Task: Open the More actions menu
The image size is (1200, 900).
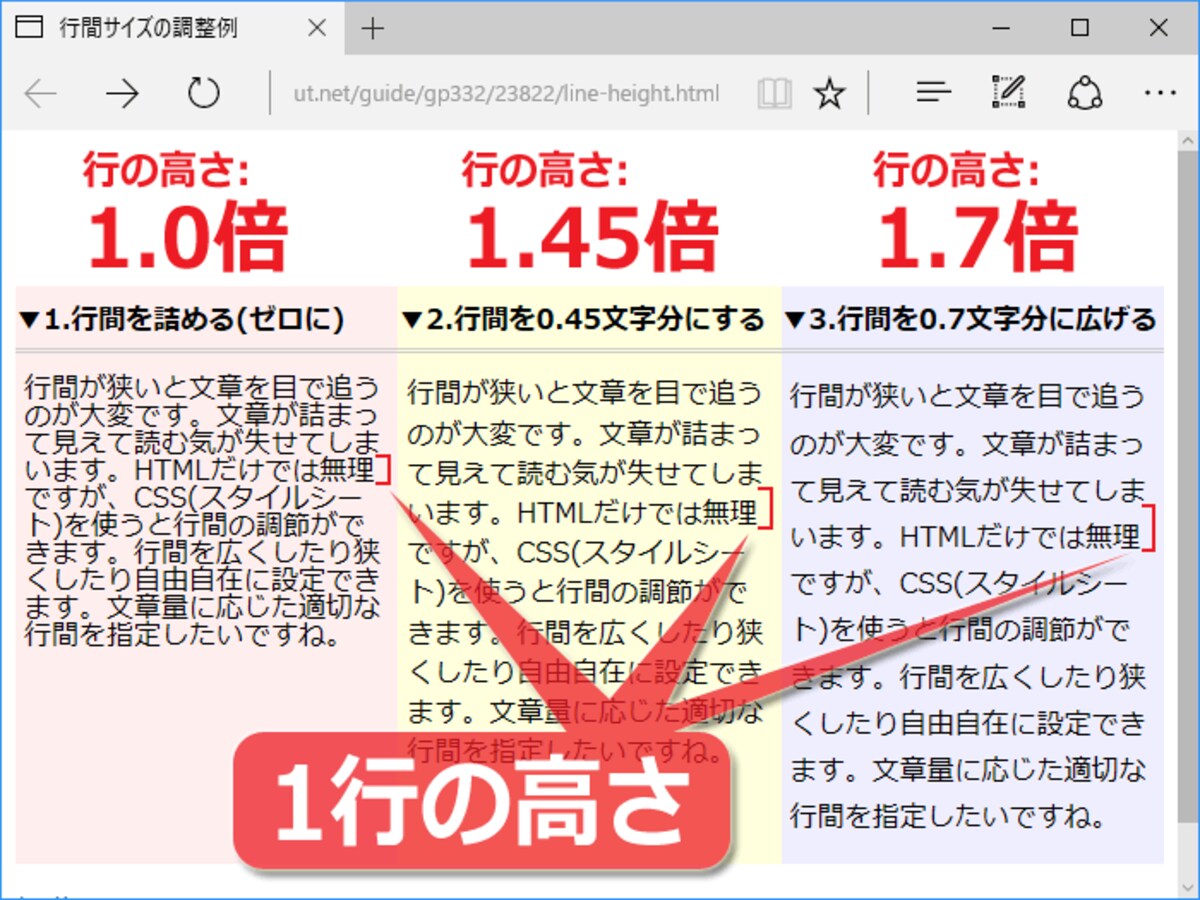Action: click(x=1160, y=93)
